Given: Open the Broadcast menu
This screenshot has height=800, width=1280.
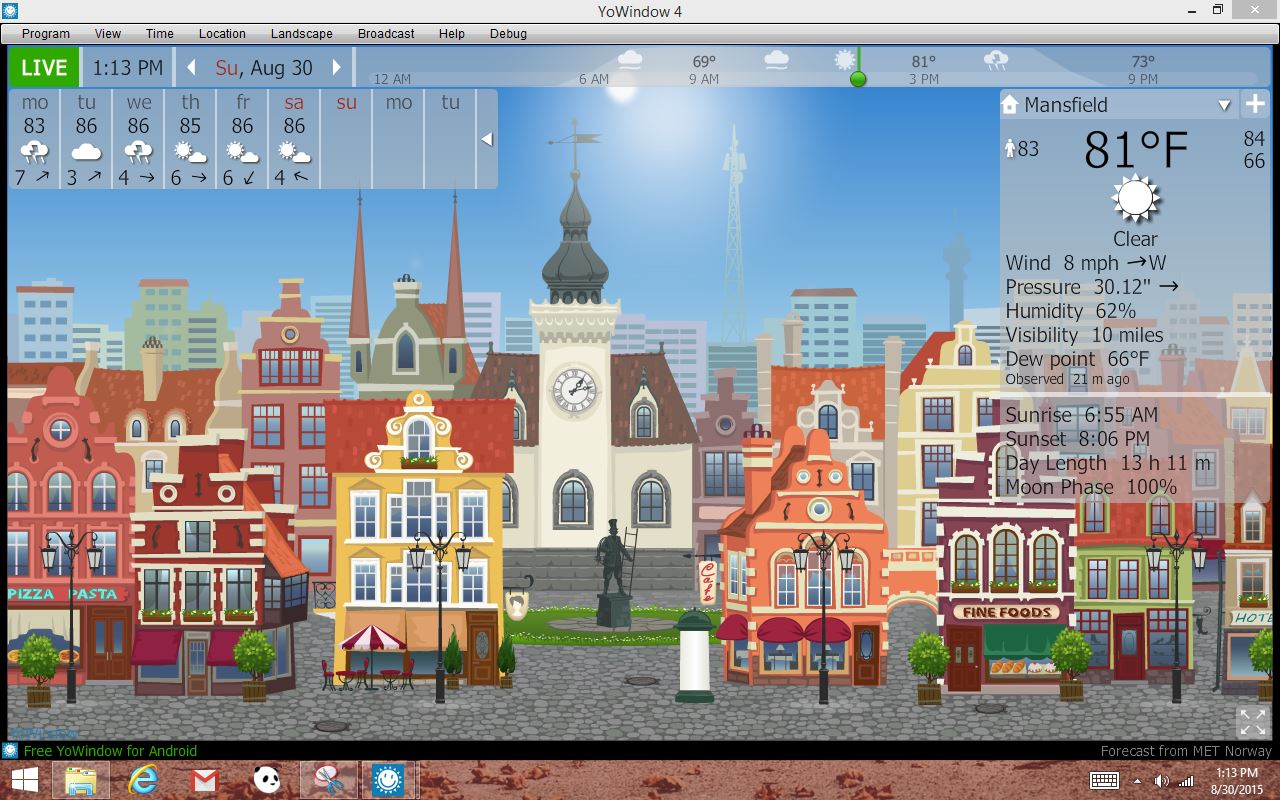Looking at the screenshot, I should tap(386, 33).
